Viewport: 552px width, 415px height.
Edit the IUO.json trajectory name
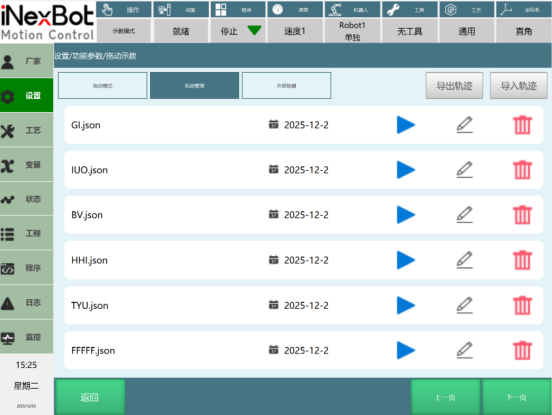coord(464,170)
